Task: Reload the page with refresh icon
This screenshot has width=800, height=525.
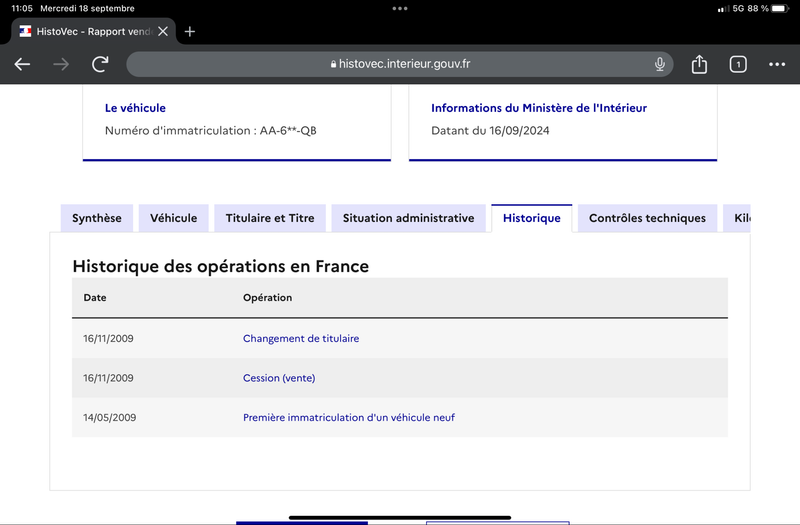Action: pos(100,64)
